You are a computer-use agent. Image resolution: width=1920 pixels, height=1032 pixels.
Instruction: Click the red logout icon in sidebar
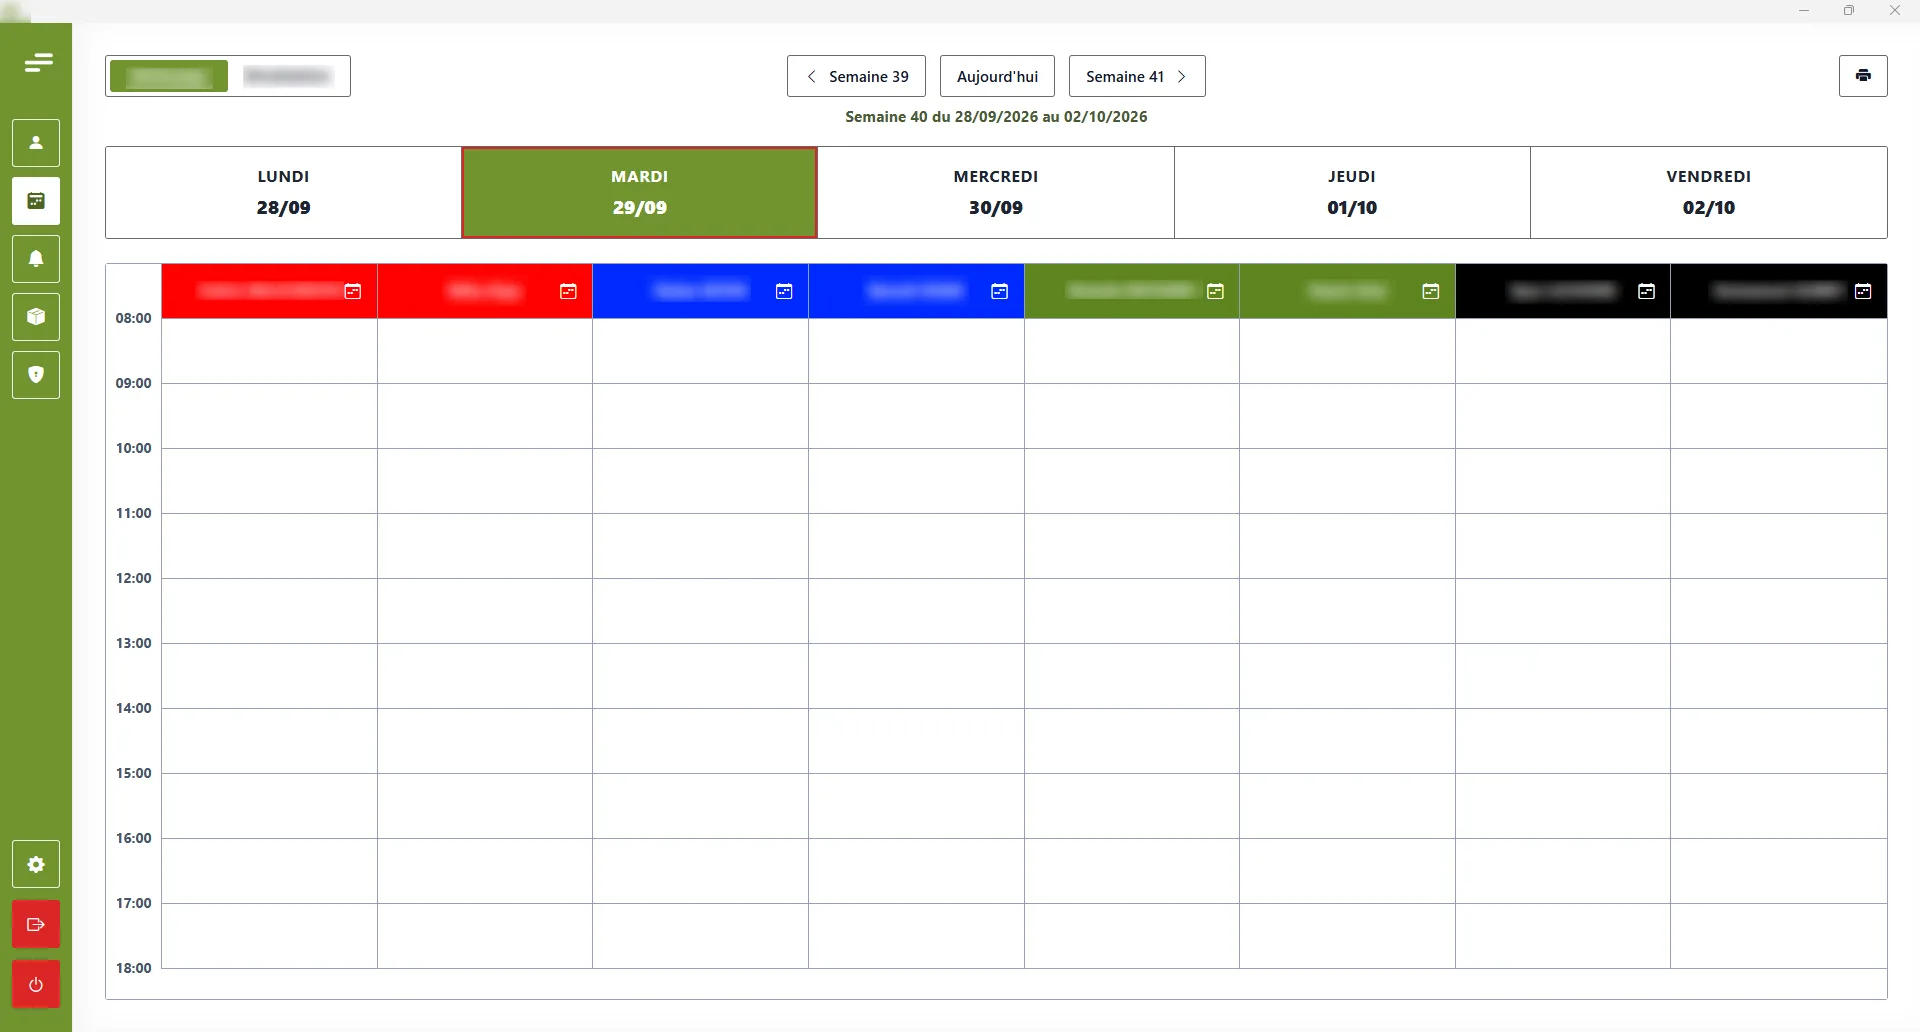[x=36, y=924]
